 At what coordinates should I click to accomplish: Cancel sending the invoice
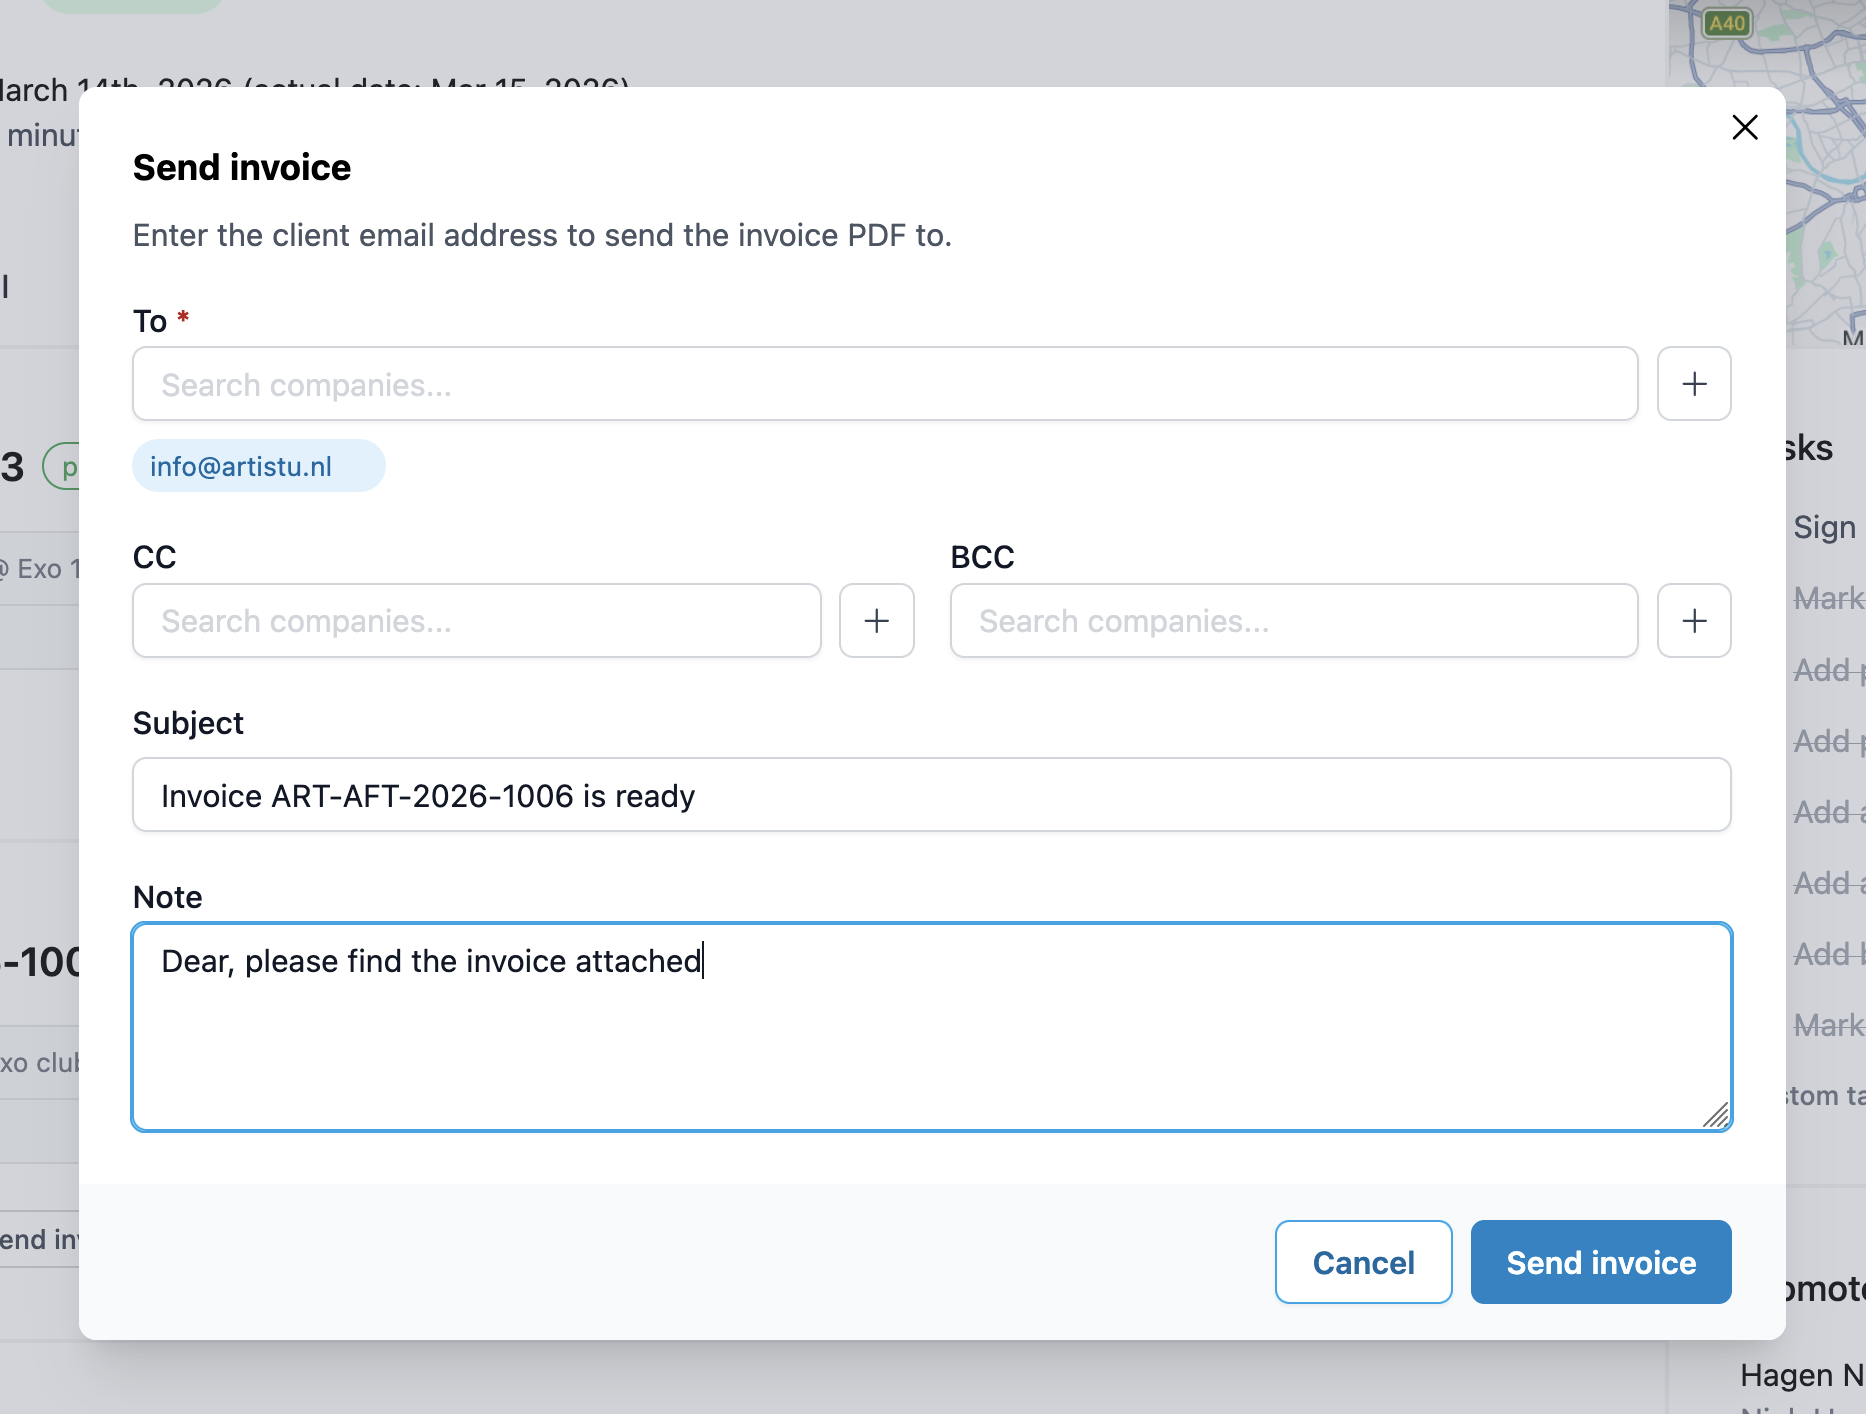tap(1362, 1262)
